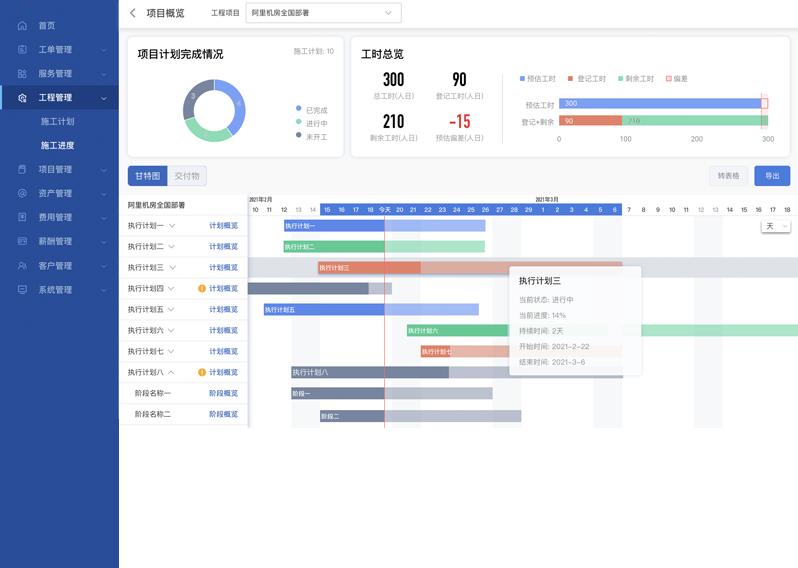The height and width of the screenshot is (568, 798).
Task: Switch to the 交付物 tab
Action: click(187, 176)
